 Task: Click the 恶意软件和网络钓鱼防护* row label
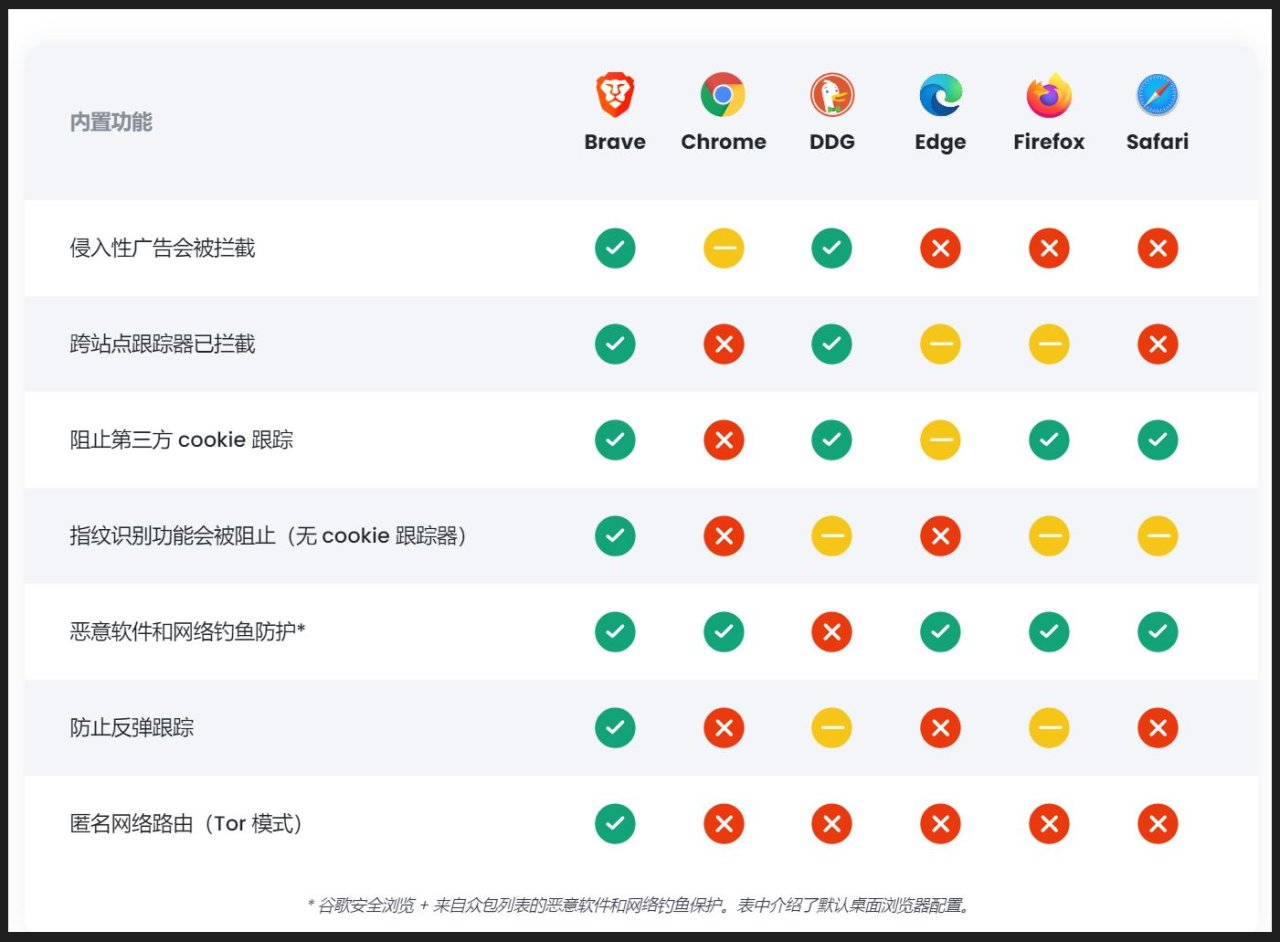point(187,632)
